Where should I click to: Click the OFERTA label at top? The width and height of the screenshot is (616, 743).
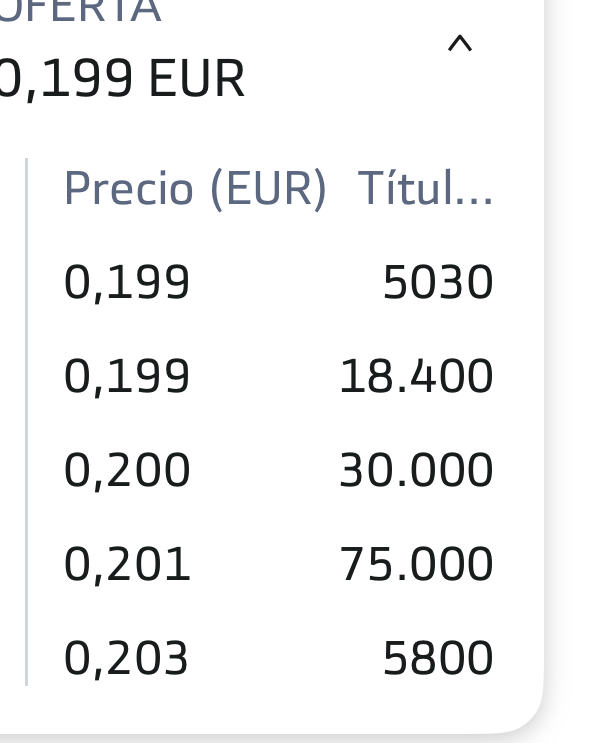point(81,10)
